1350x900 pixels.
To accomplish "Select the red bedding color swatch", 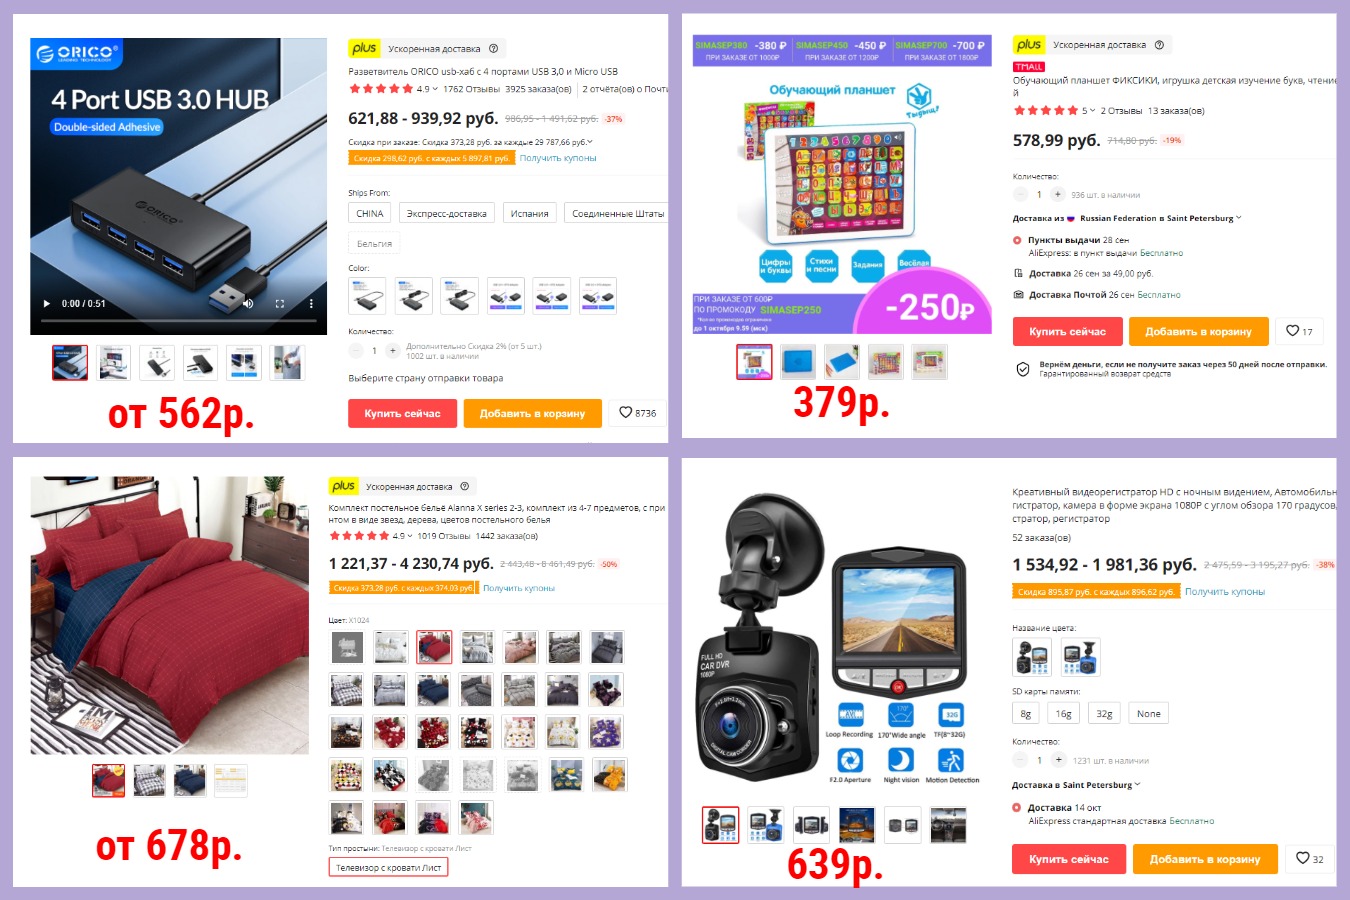I will 433,647.
